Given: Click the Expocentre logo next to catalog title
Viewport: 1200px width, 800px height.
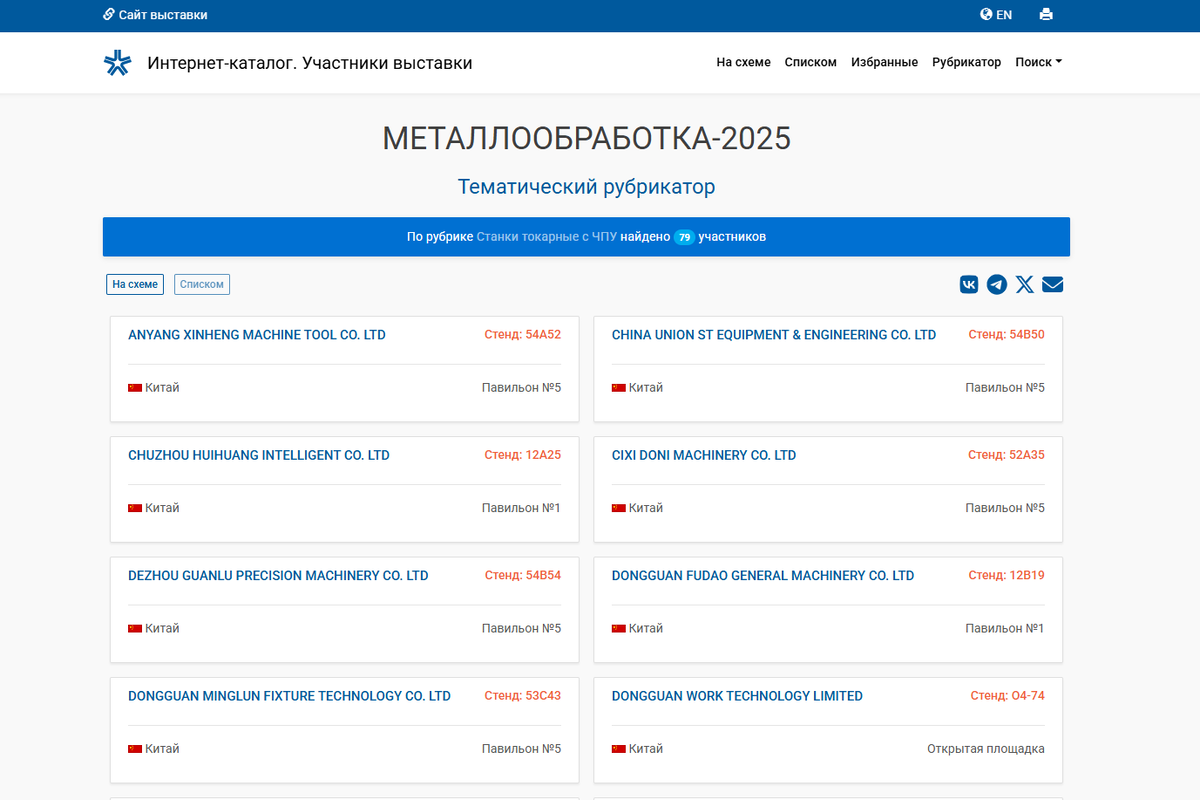Looking at the screenshot, I should pos(118,61).
